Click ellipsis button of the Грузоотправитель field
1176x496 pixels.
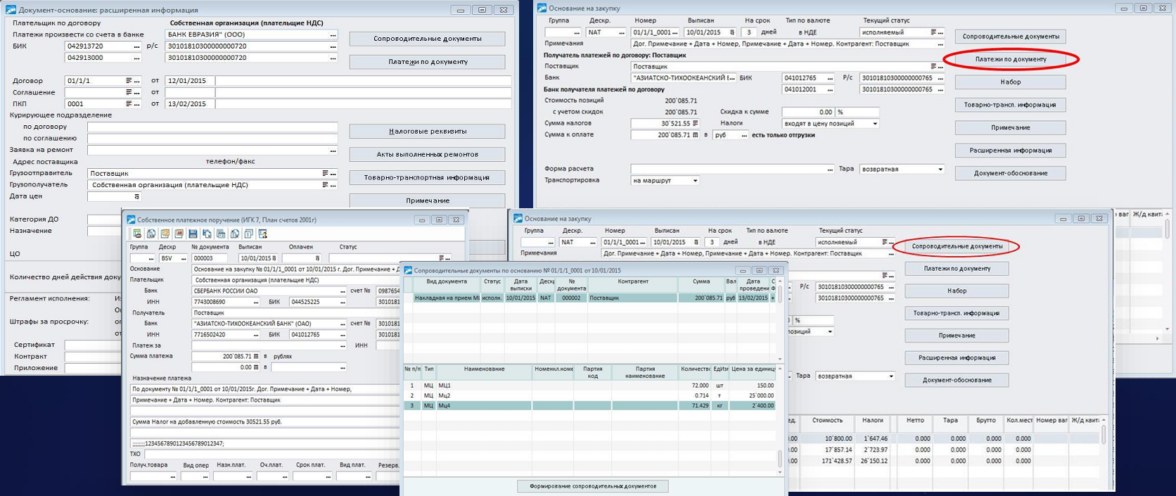click(x=334, y=173)
